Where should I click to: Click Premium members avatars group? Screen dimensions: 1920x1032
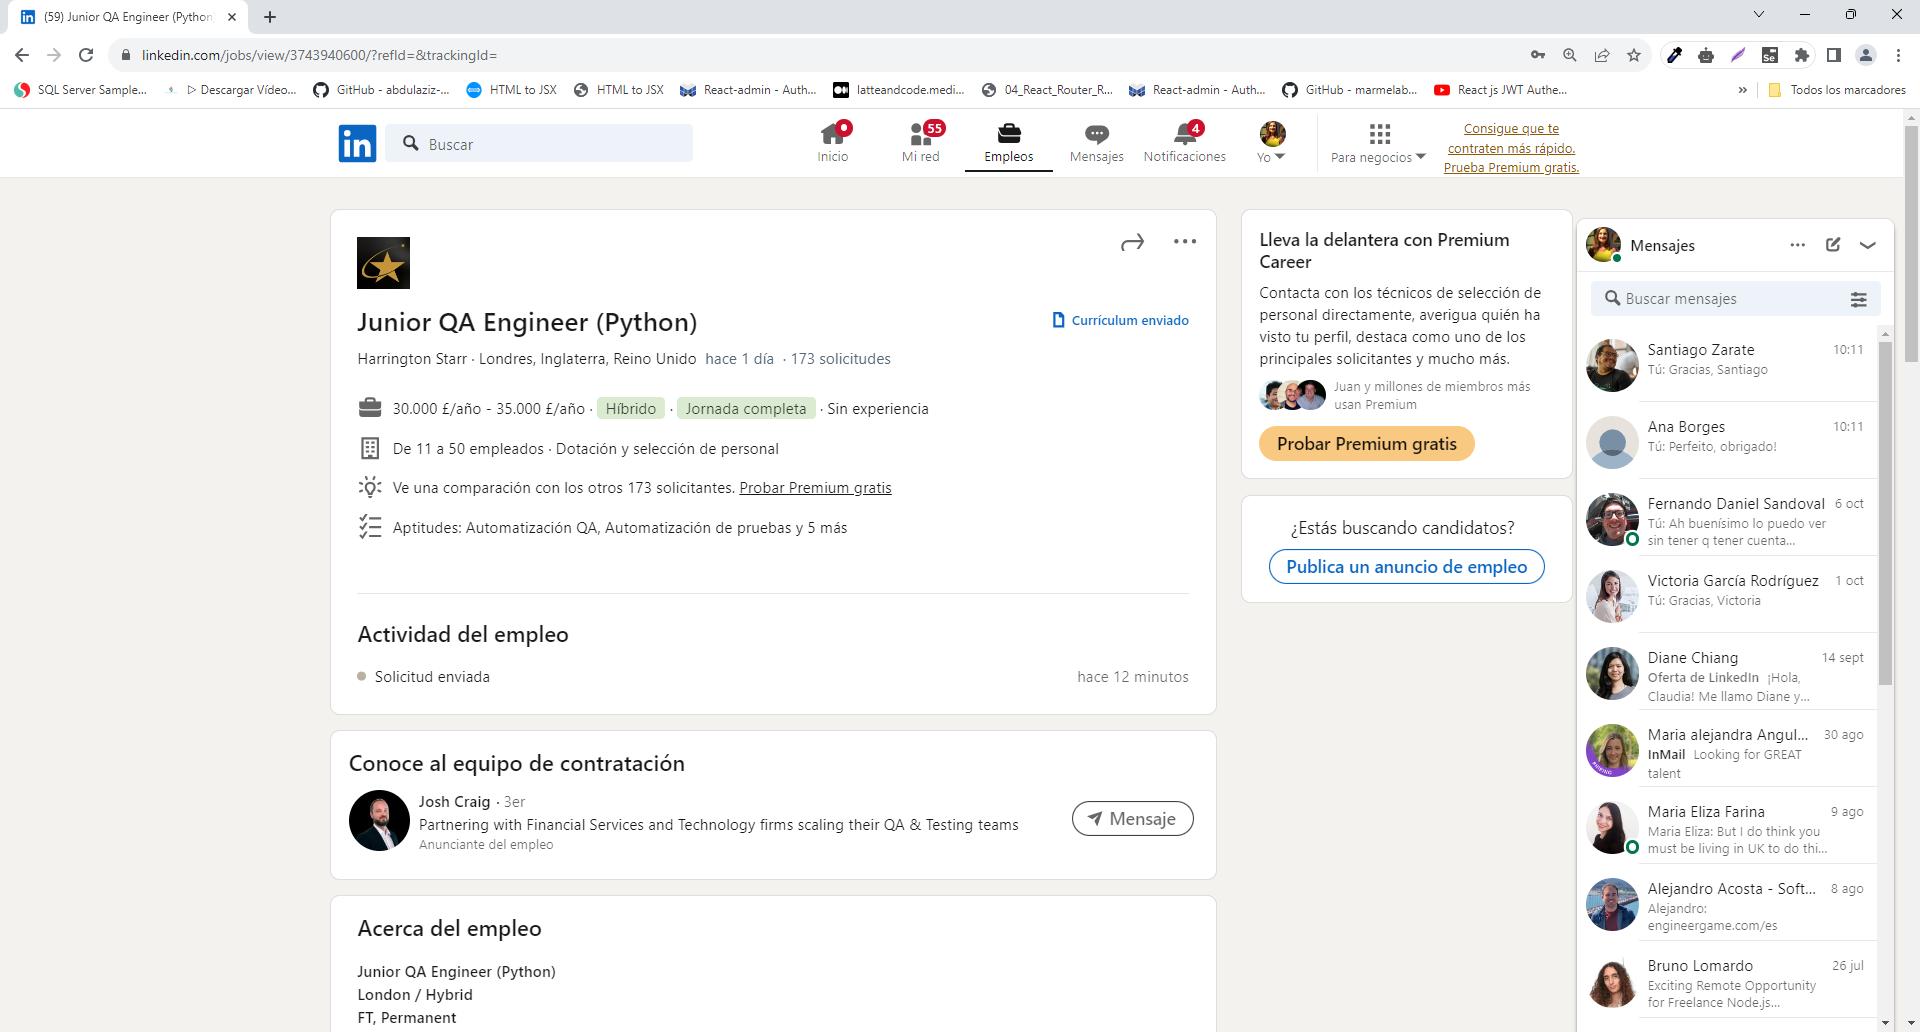[x=1292, y=395]
